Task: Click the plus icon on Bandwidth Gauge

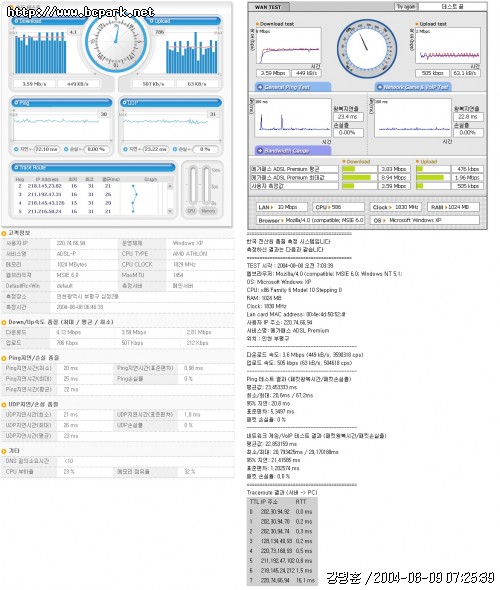Action: [x=260, y=151]
